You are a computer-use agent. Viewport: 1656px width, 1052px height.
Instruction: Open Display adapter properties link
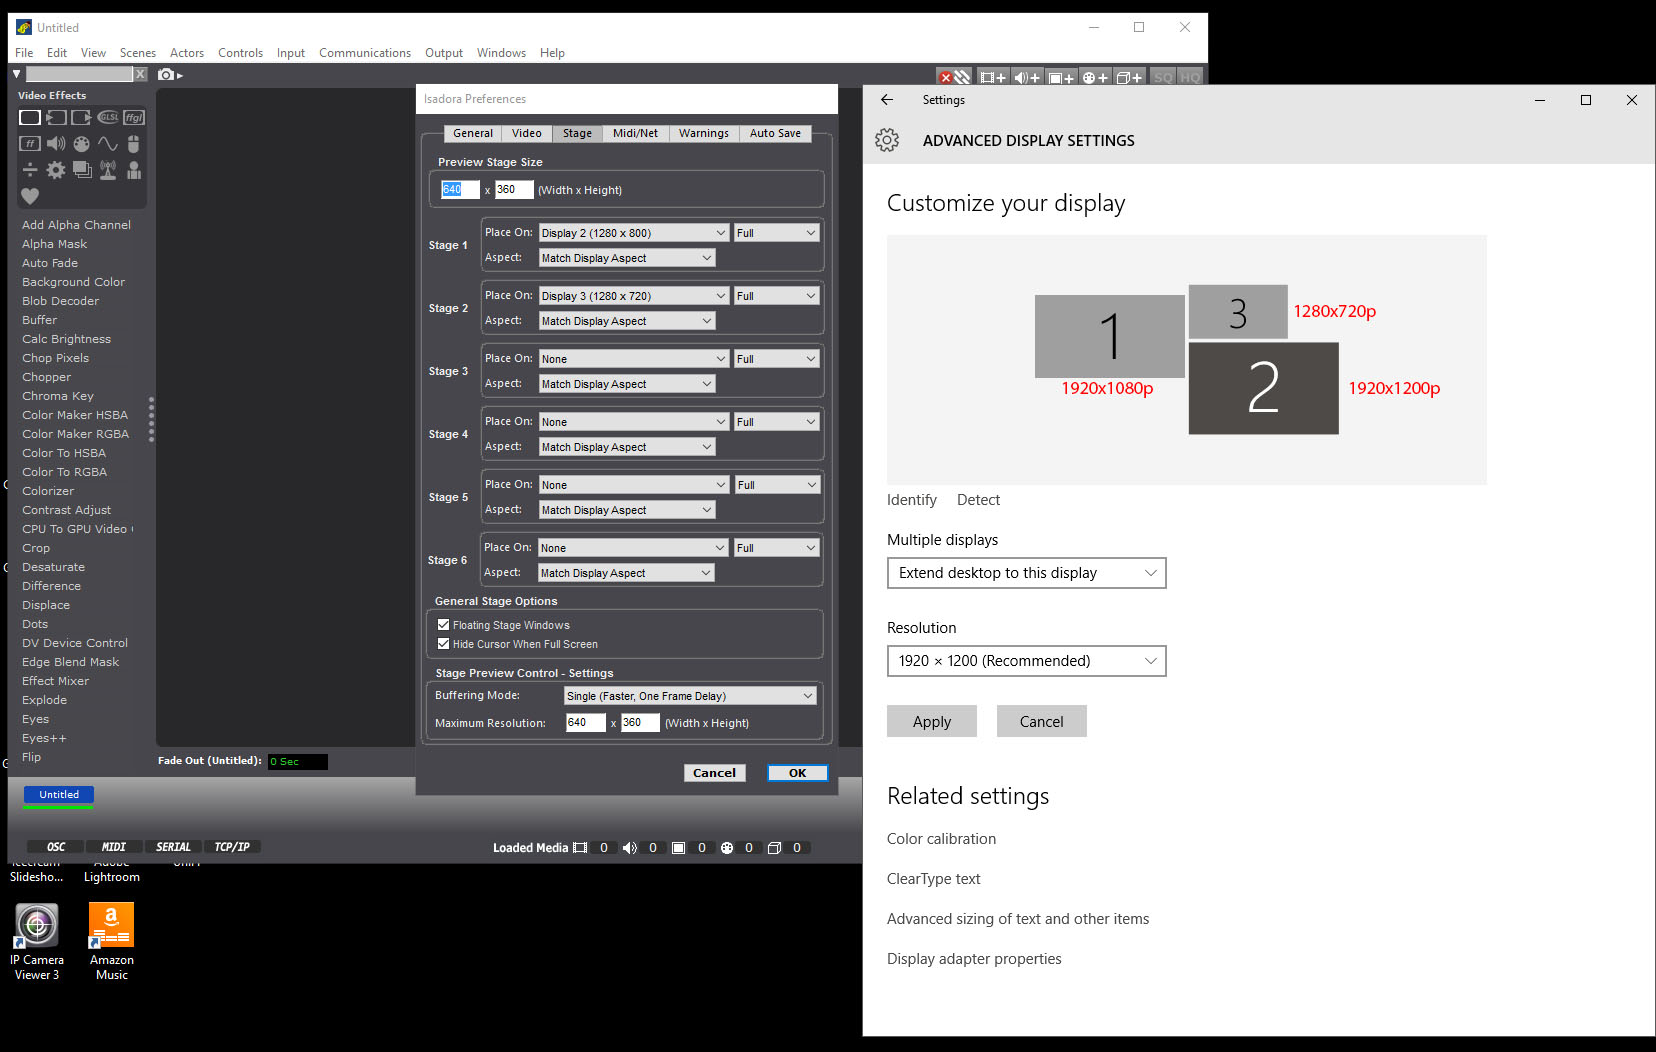(974, 959)
